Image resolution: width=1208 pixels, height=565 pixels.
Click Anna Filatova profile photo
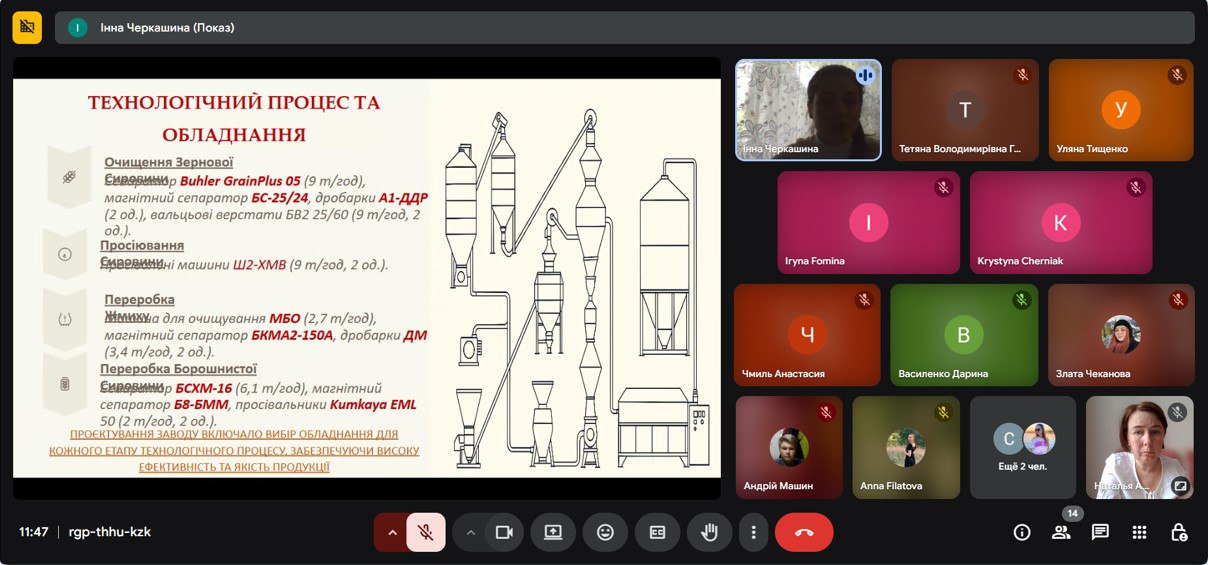pos(906,447)
